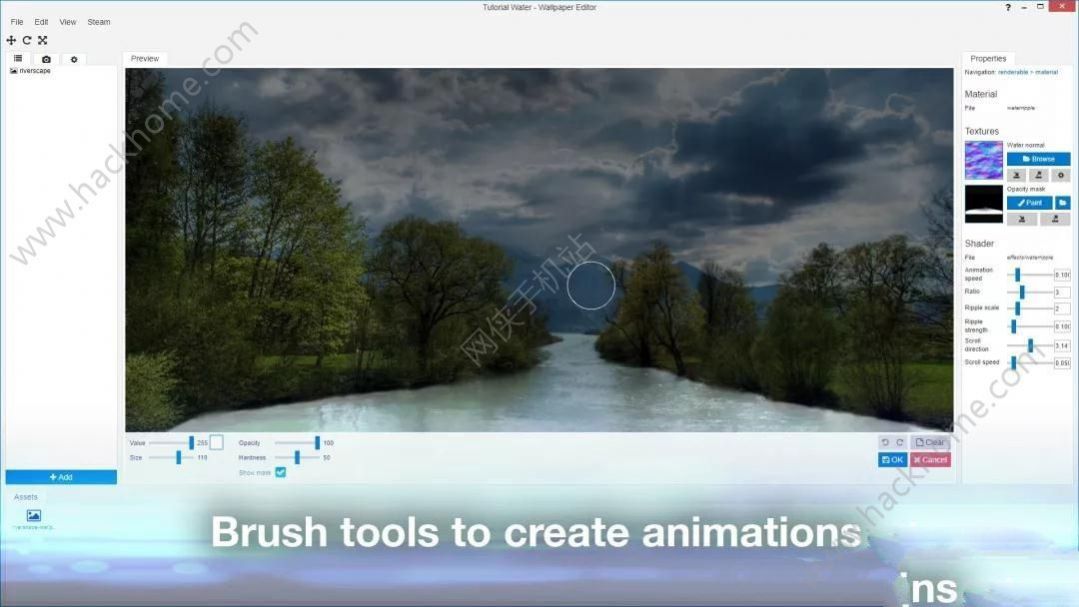Select the Scale tool icon

42,40
